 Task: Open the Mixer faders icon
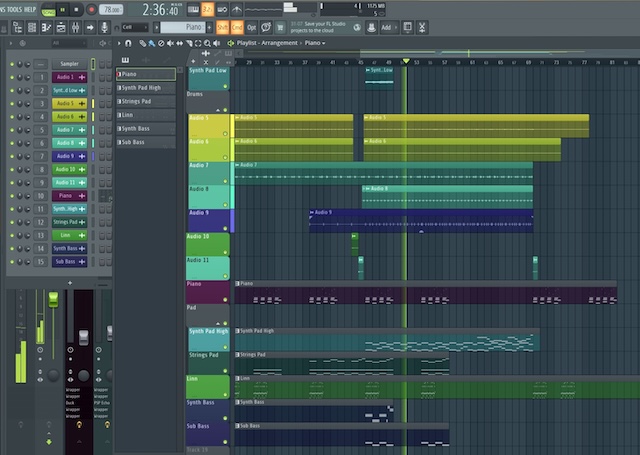76,27
